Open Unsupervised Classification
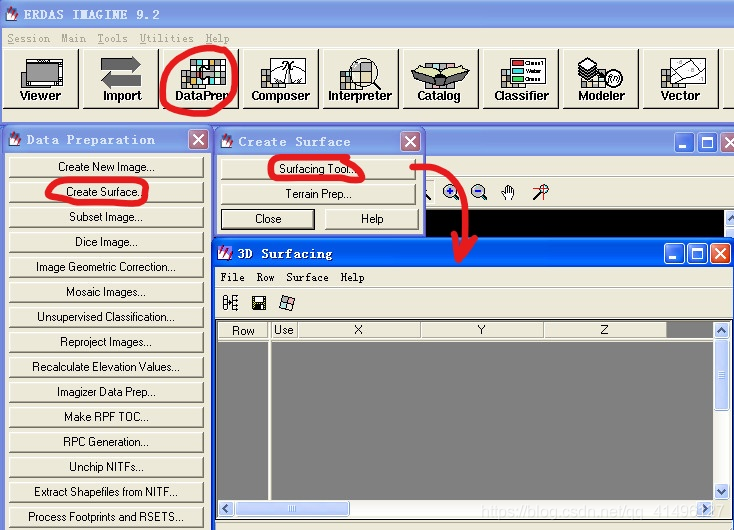 [x=106, y=317]
